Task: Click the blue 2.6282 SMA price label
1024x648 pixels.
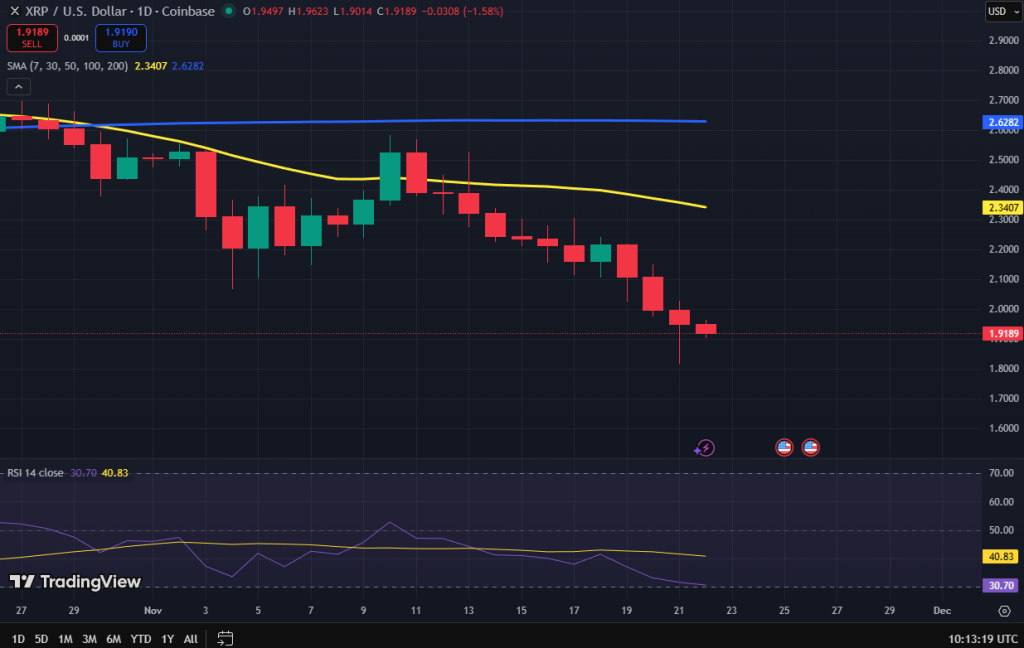Action: point(1002,122)
